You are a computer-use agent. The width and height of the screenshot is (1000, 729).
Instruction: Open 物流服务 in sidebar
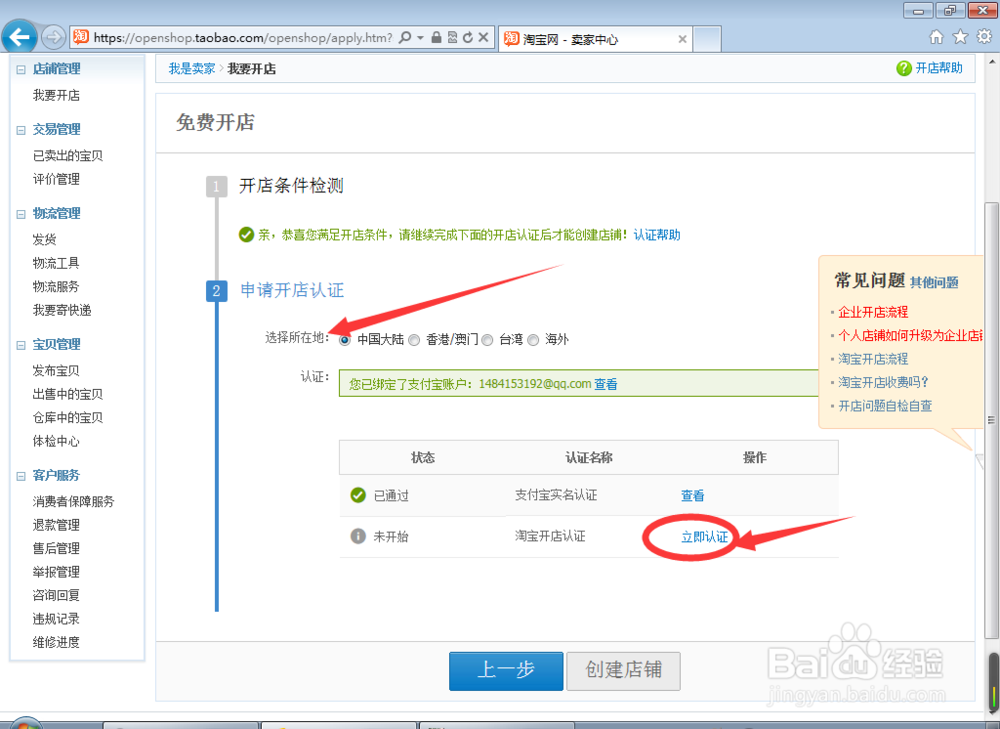pyautogui.click(x=56, y=286)
